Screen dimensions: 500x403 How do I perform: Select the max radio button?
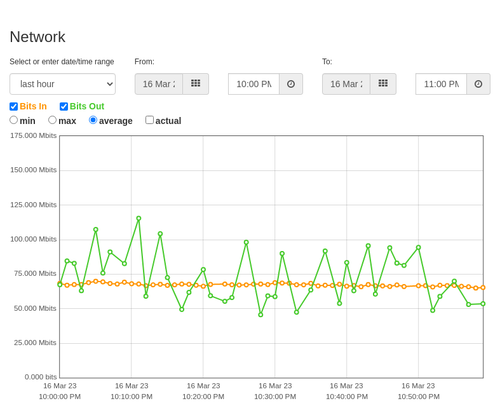tap(52, 120)
